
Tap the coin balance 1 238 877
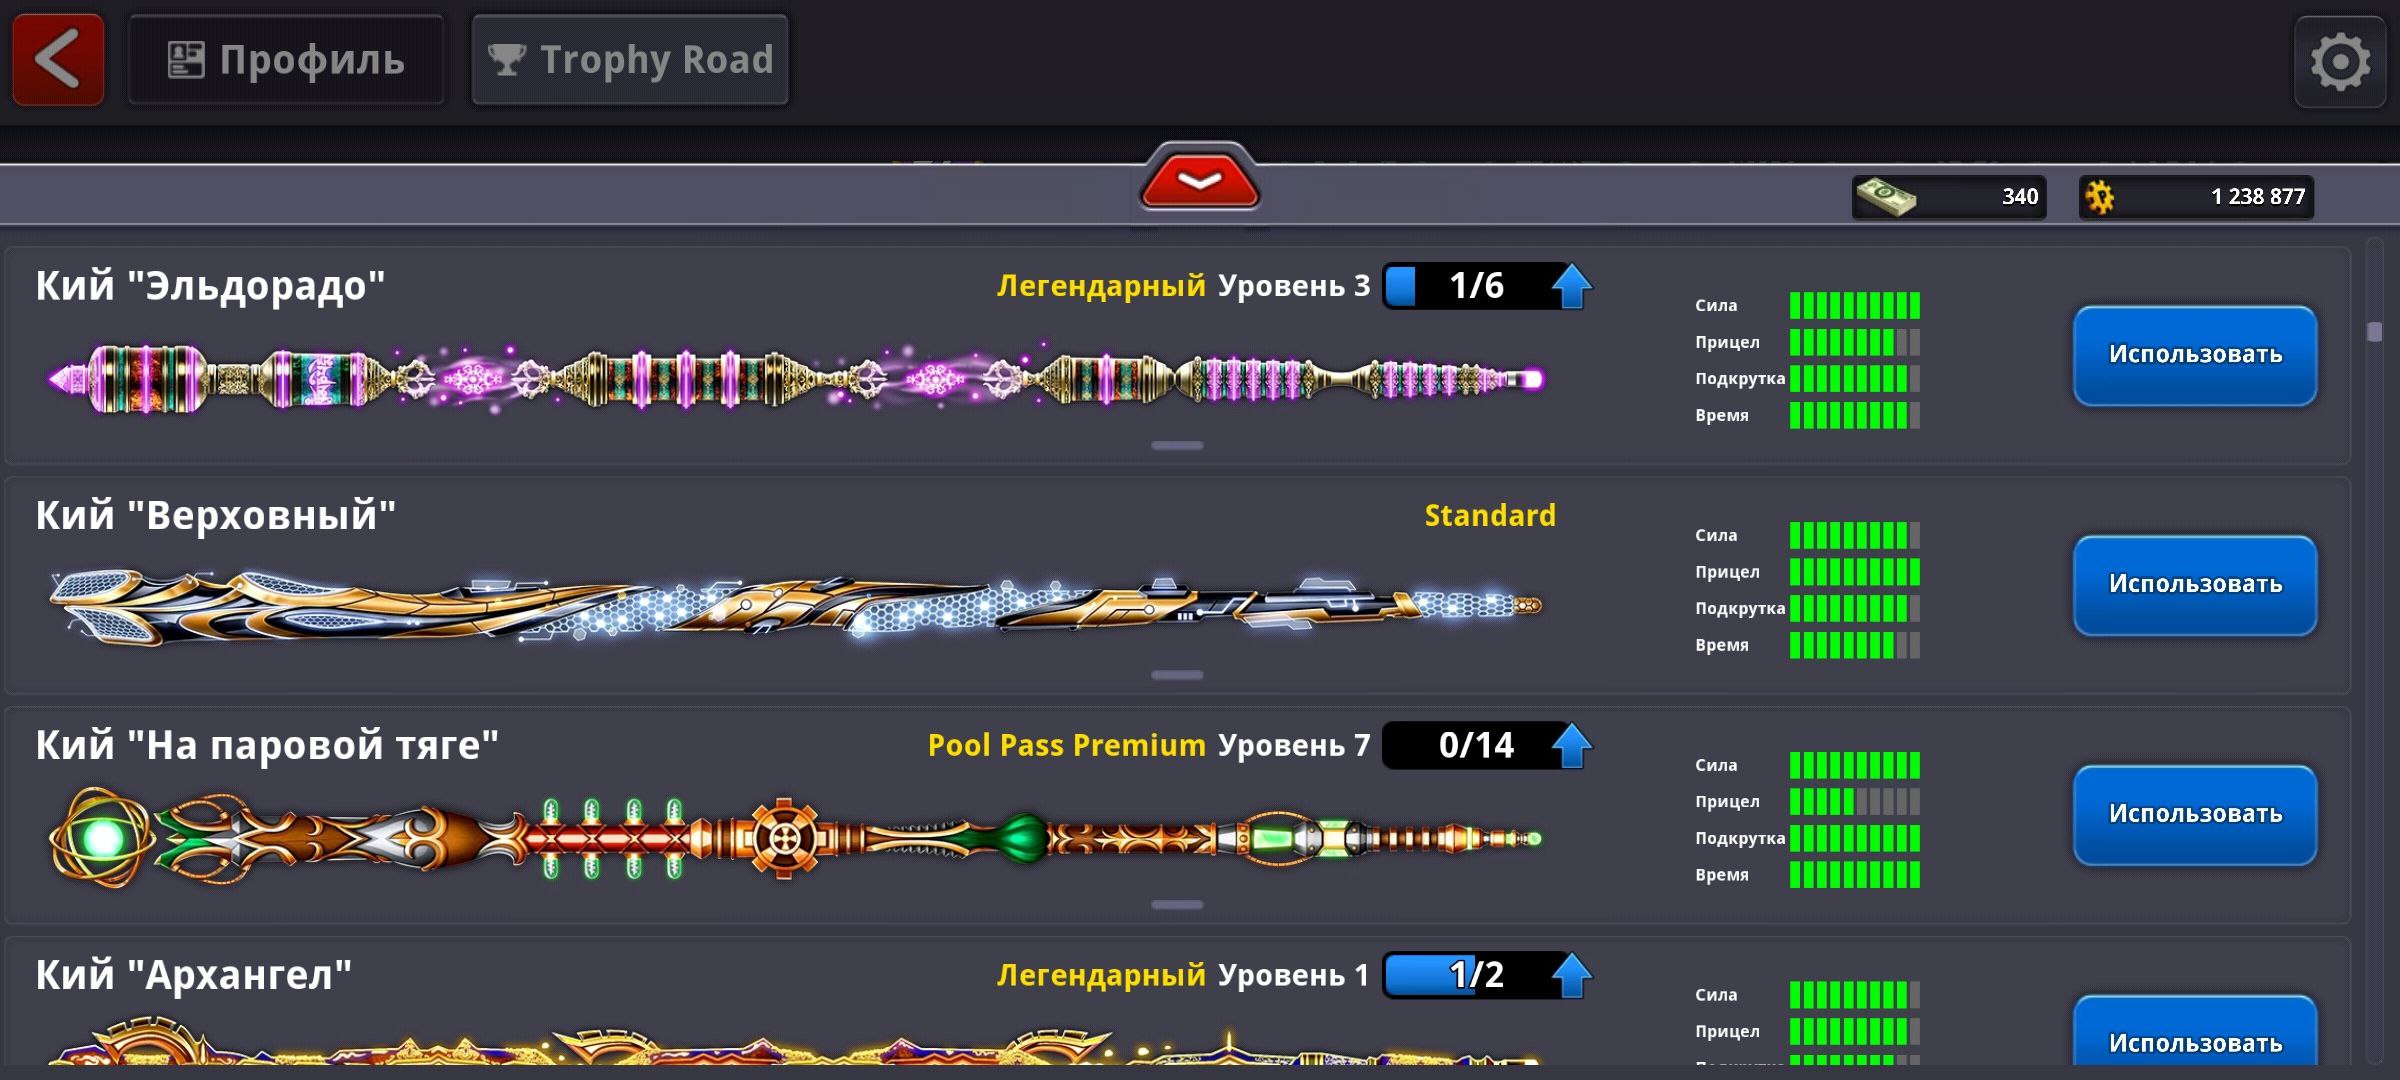point(2196,197)
